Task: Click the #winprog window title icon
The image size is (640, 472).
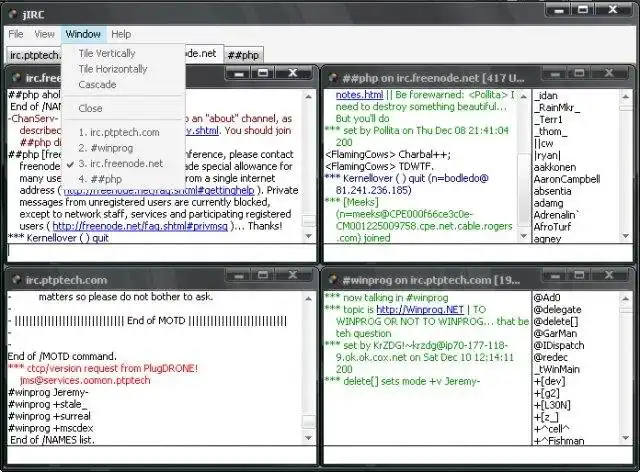Action: (x=333, y=280)
